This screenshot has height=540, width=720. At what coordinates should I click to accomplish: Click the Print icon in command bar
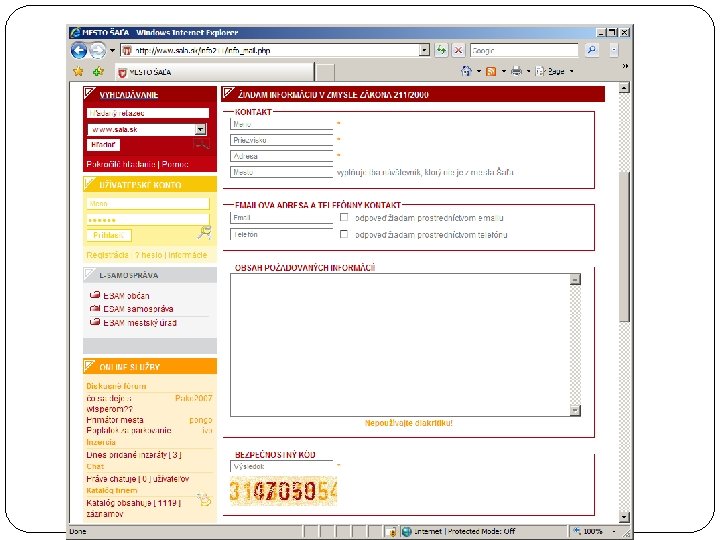[x=516, y=71]
